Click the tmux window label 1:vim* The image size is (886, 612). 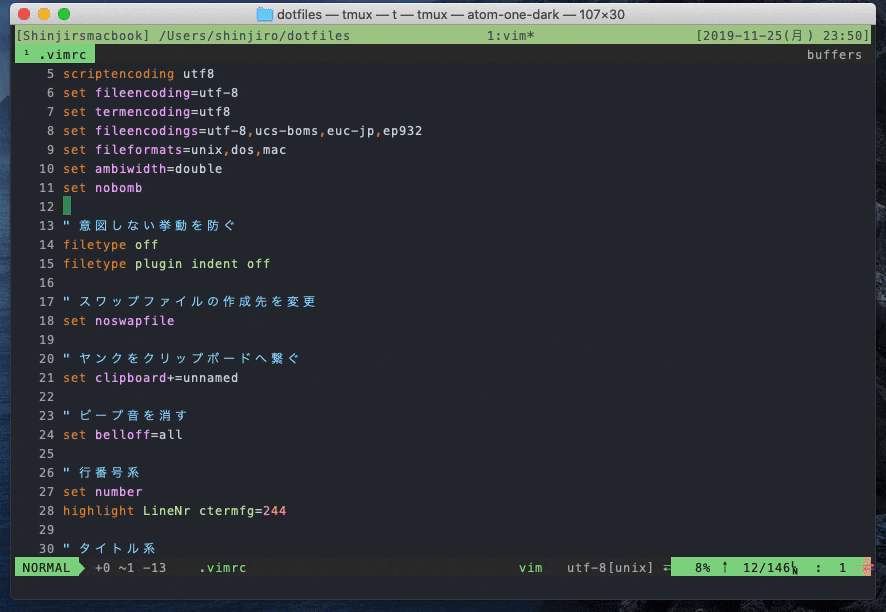[x=510, y=36]
